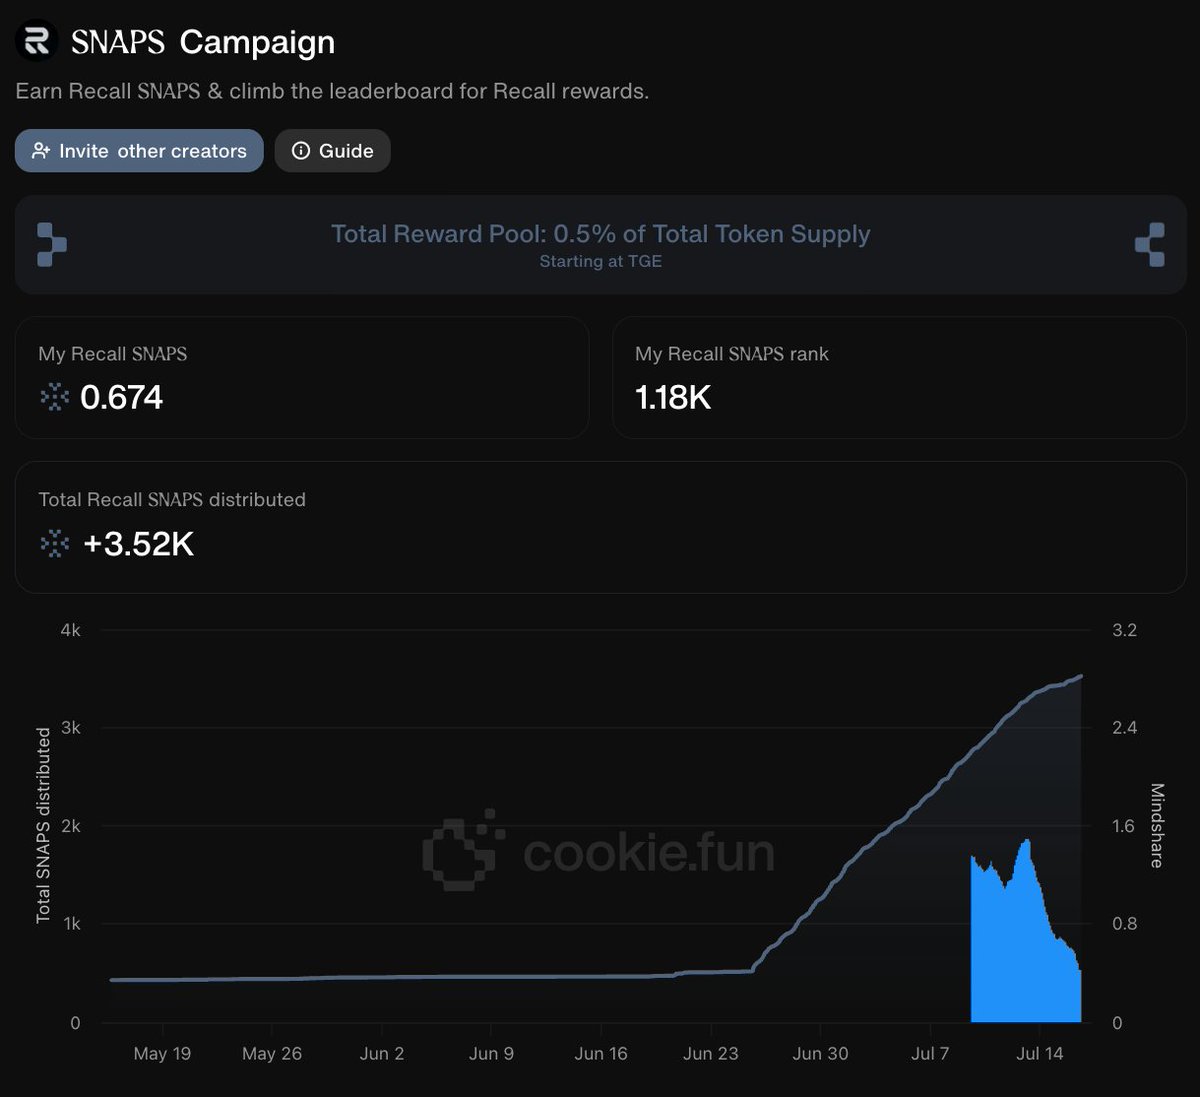The width and height of the screenshot is (1200, 1097).
Task: Click the 4k left axis label
Action: [x=70, y=630]
